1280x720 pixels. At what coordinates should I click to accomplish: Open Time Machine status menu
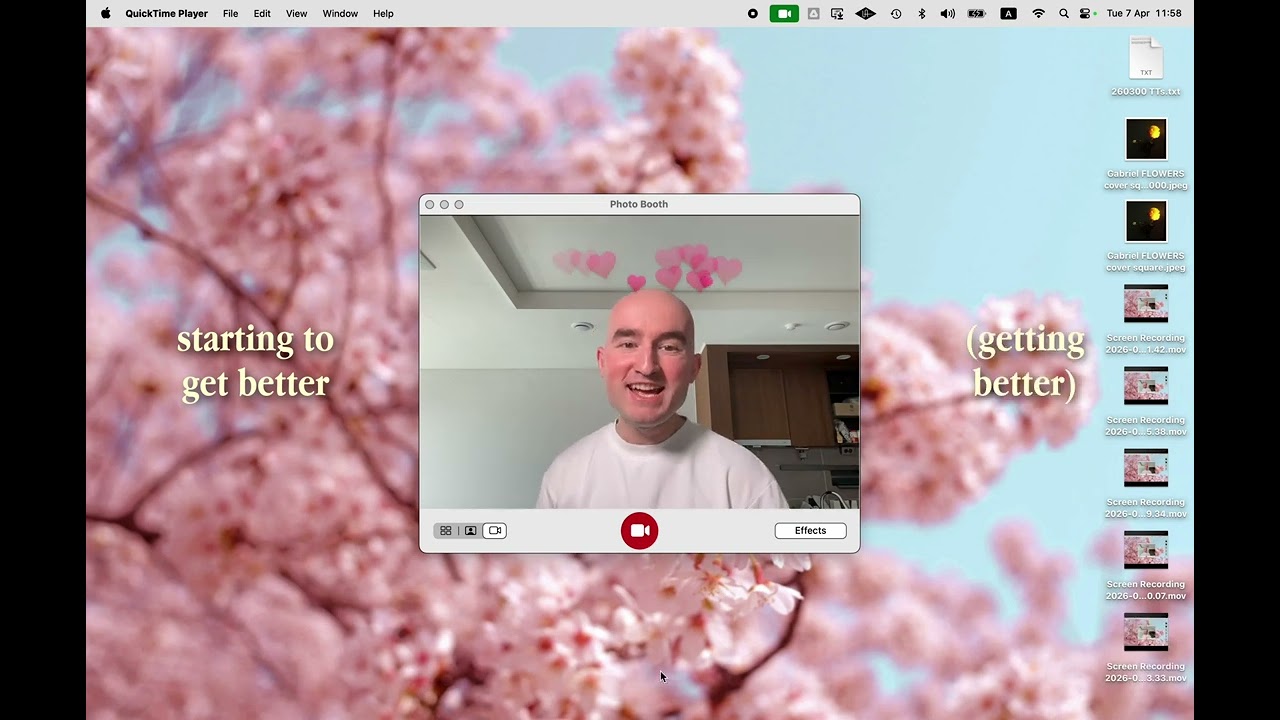[x=895, y=14]
